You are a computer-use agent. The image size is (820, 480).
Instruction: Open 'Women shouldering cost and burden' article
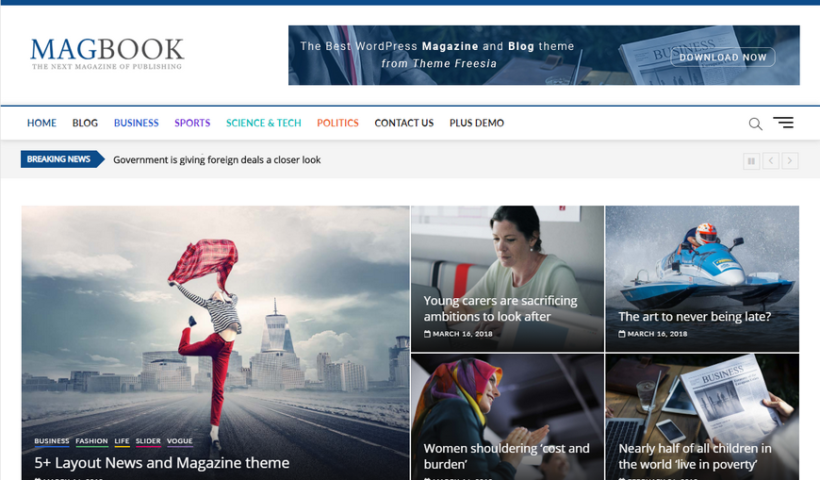pyautogui.click(x=506, y=456)
